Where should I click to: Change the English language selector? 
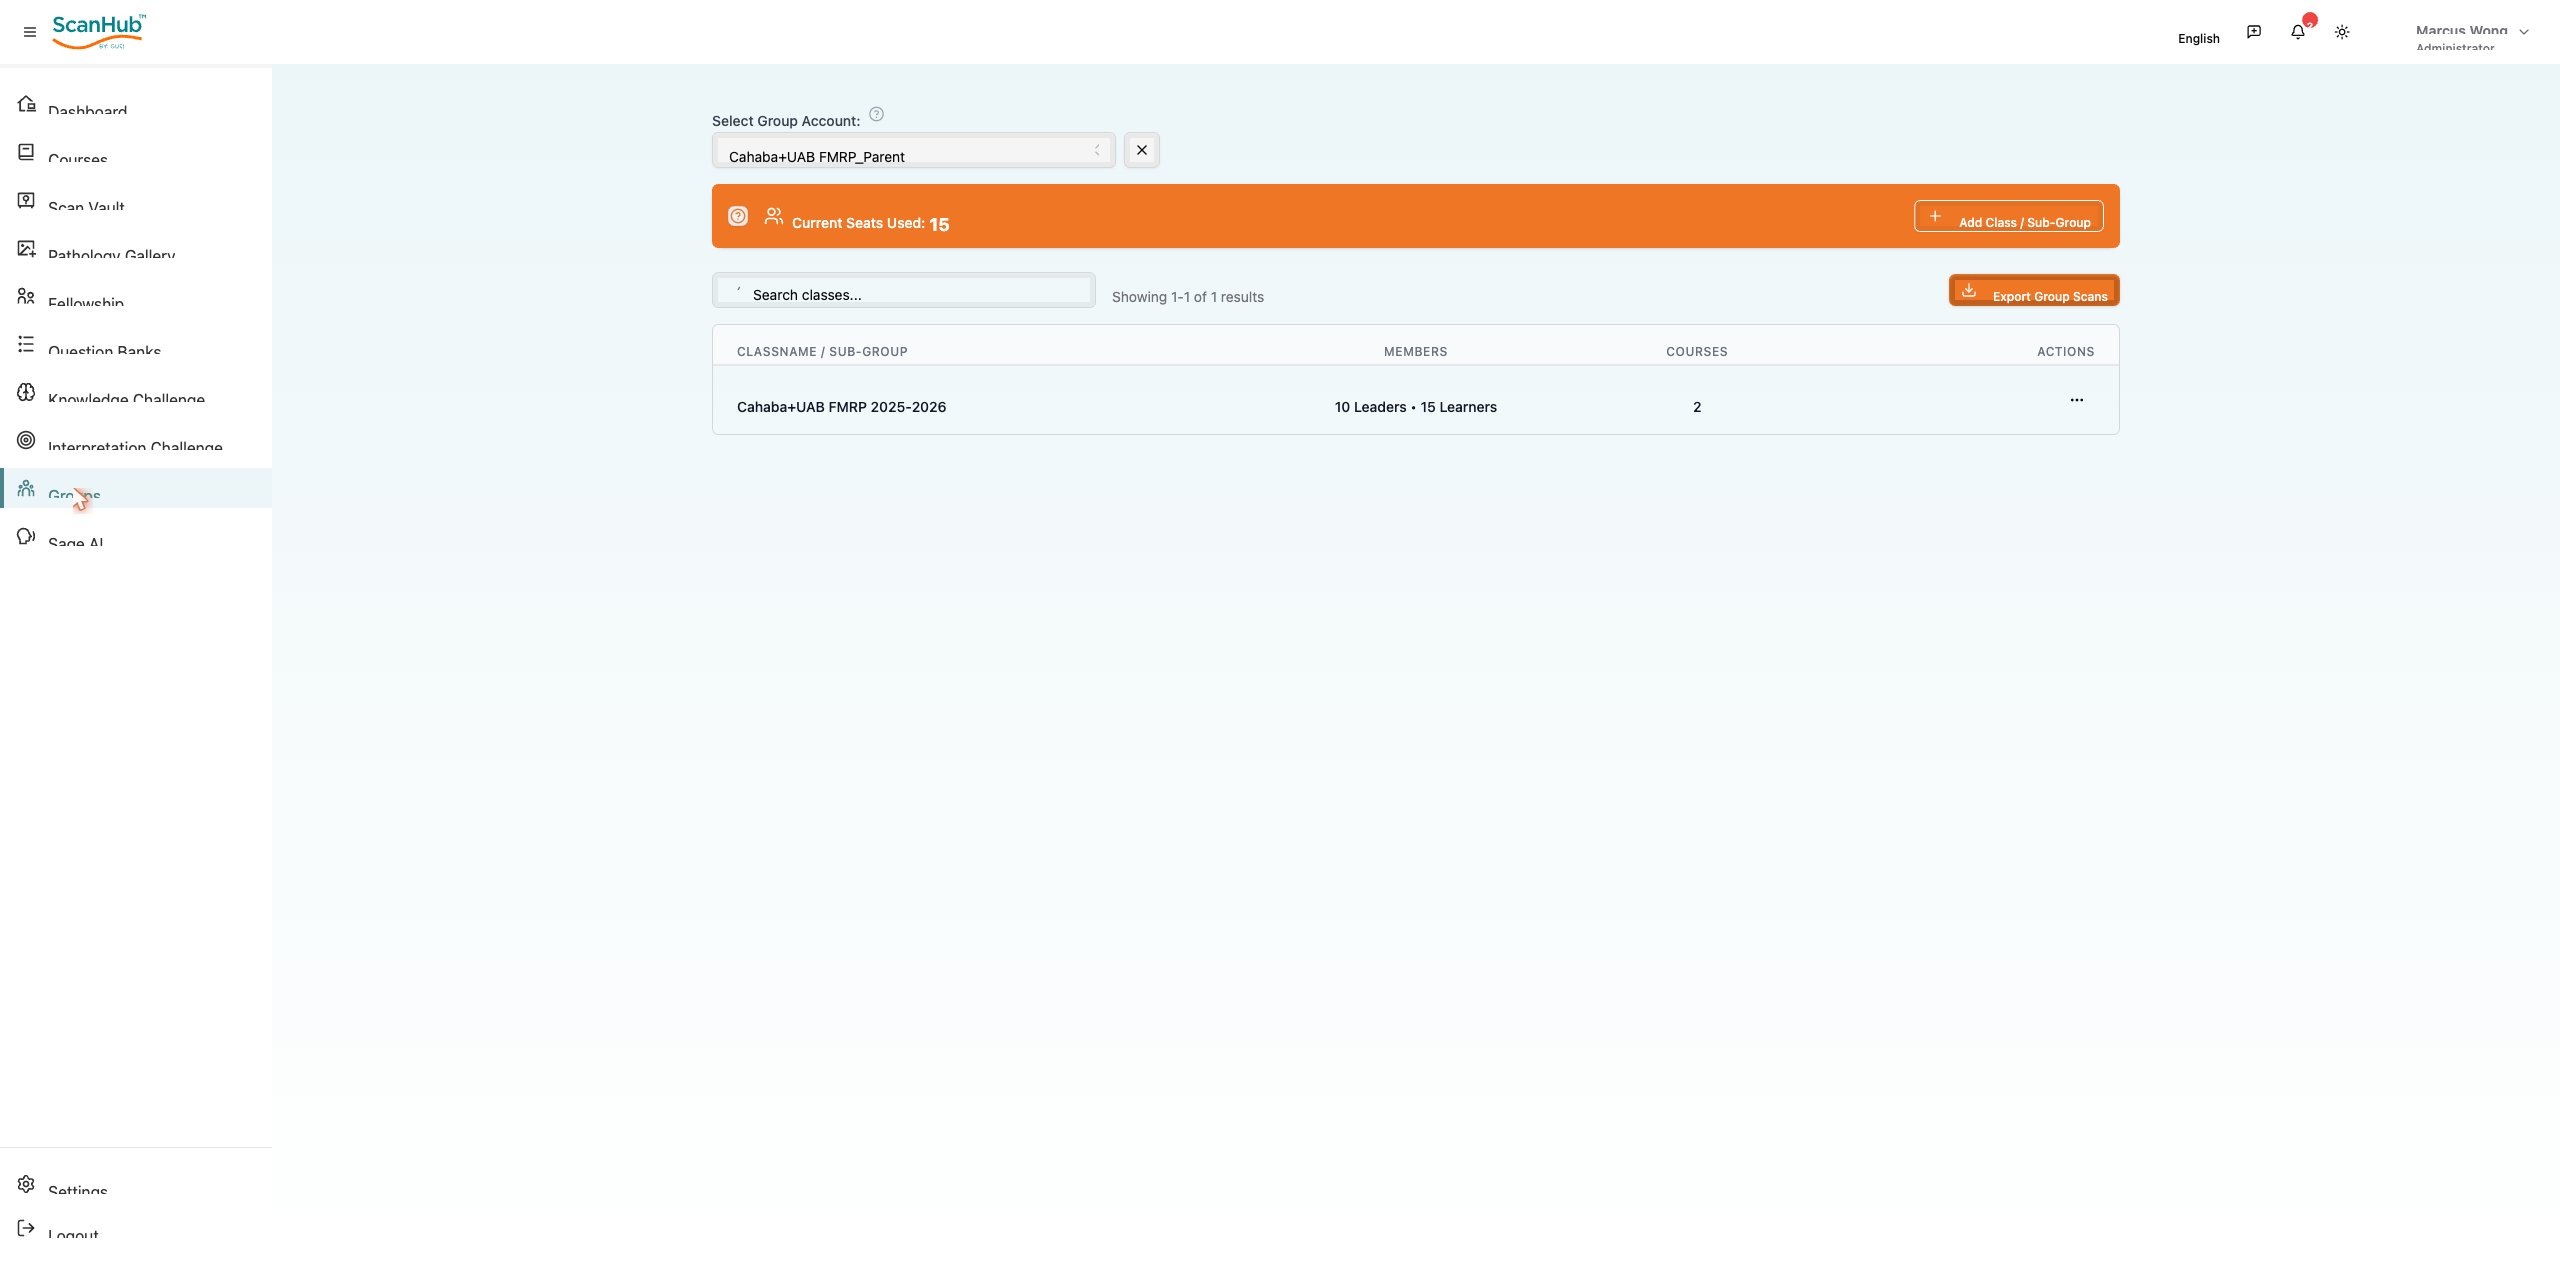pos(2198,38)
